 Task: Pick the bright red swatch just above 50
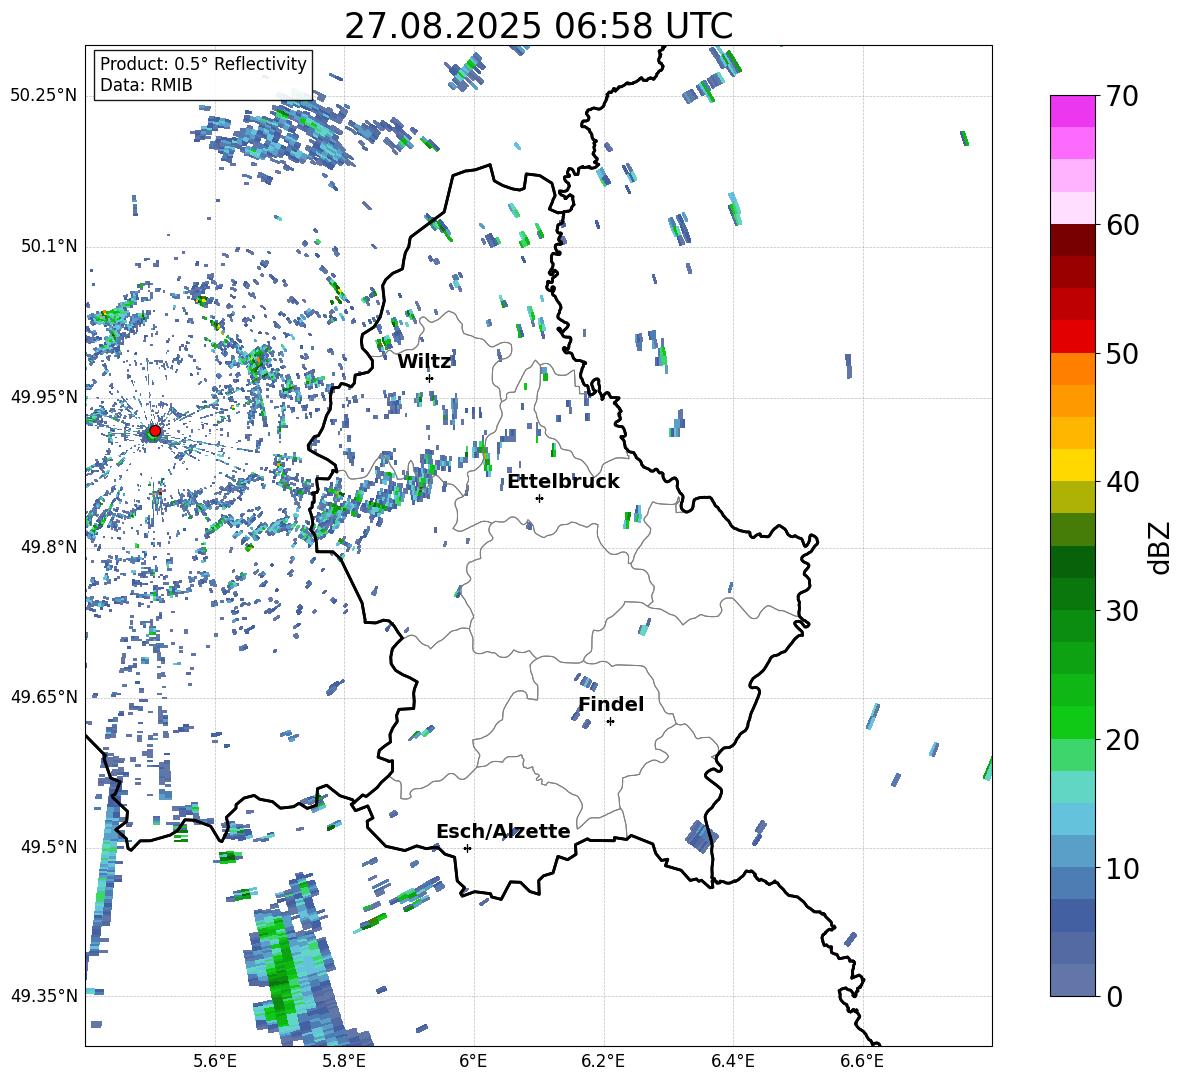point(1072,337)
